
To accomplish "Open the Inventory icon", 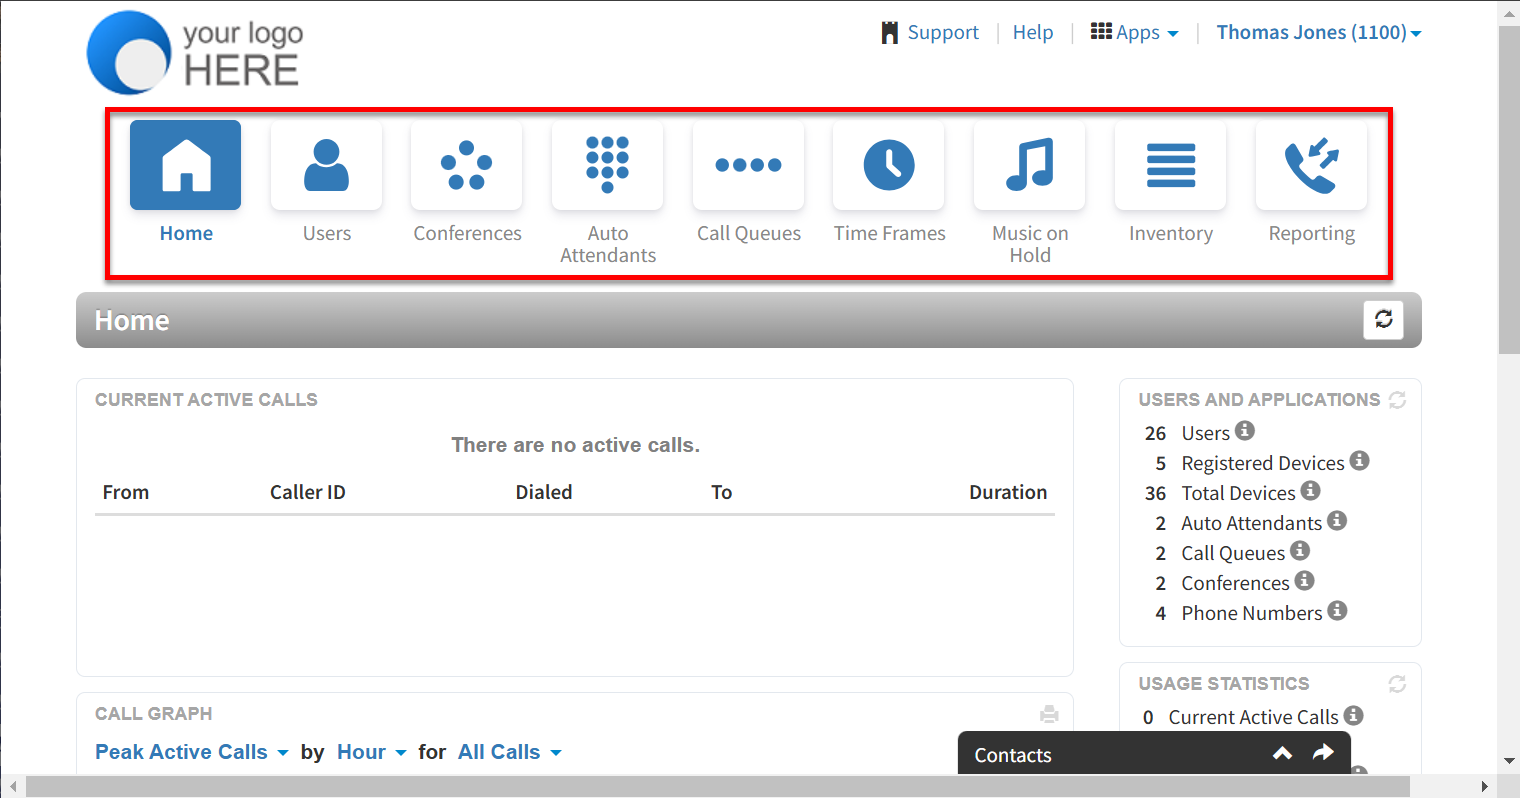I will coord(1170,166).
